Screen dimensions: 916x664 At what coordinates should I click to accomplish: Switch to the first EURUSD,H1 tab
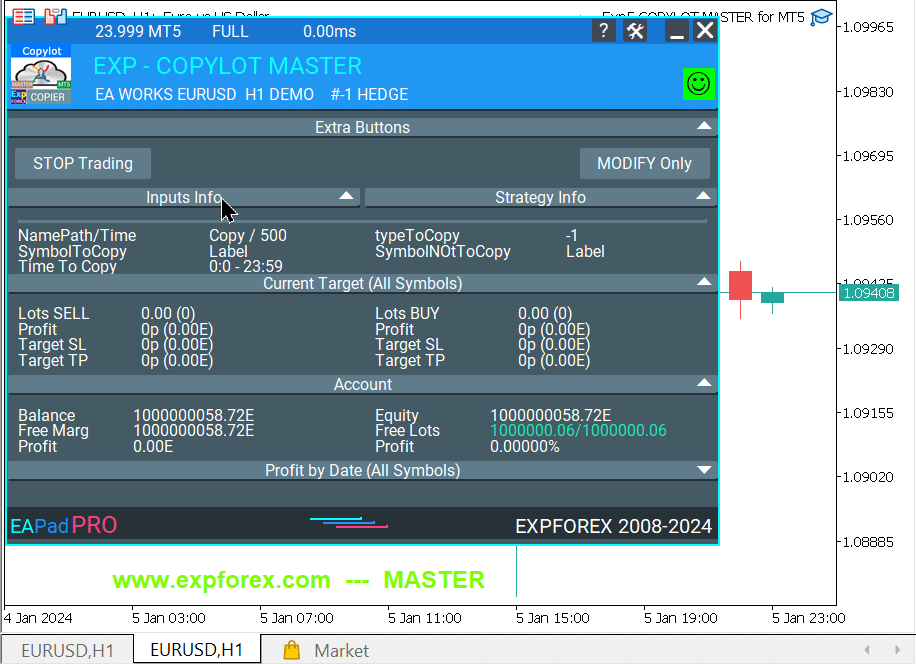click(x=67, y=650)
